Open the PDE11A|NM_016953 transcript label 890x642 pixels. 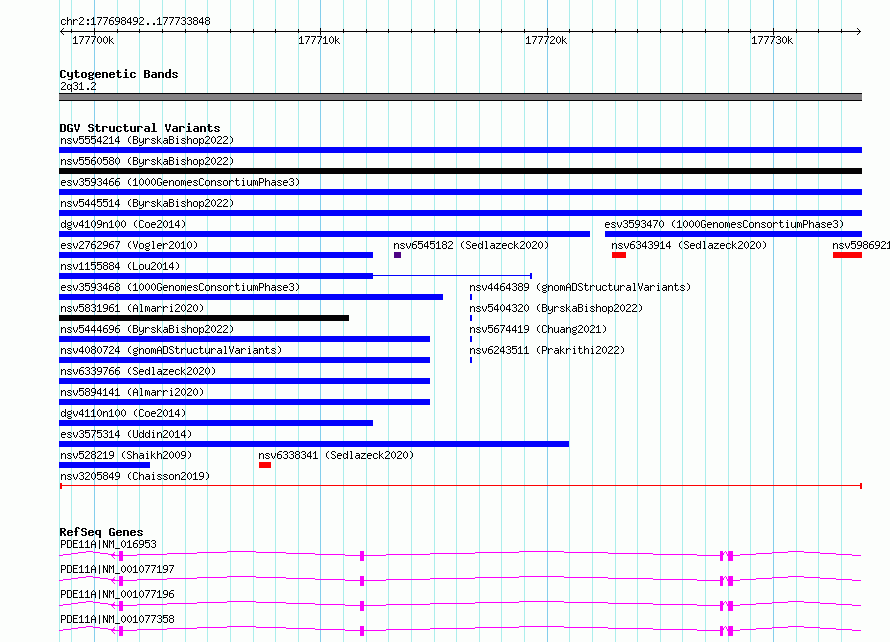[108, 544]
